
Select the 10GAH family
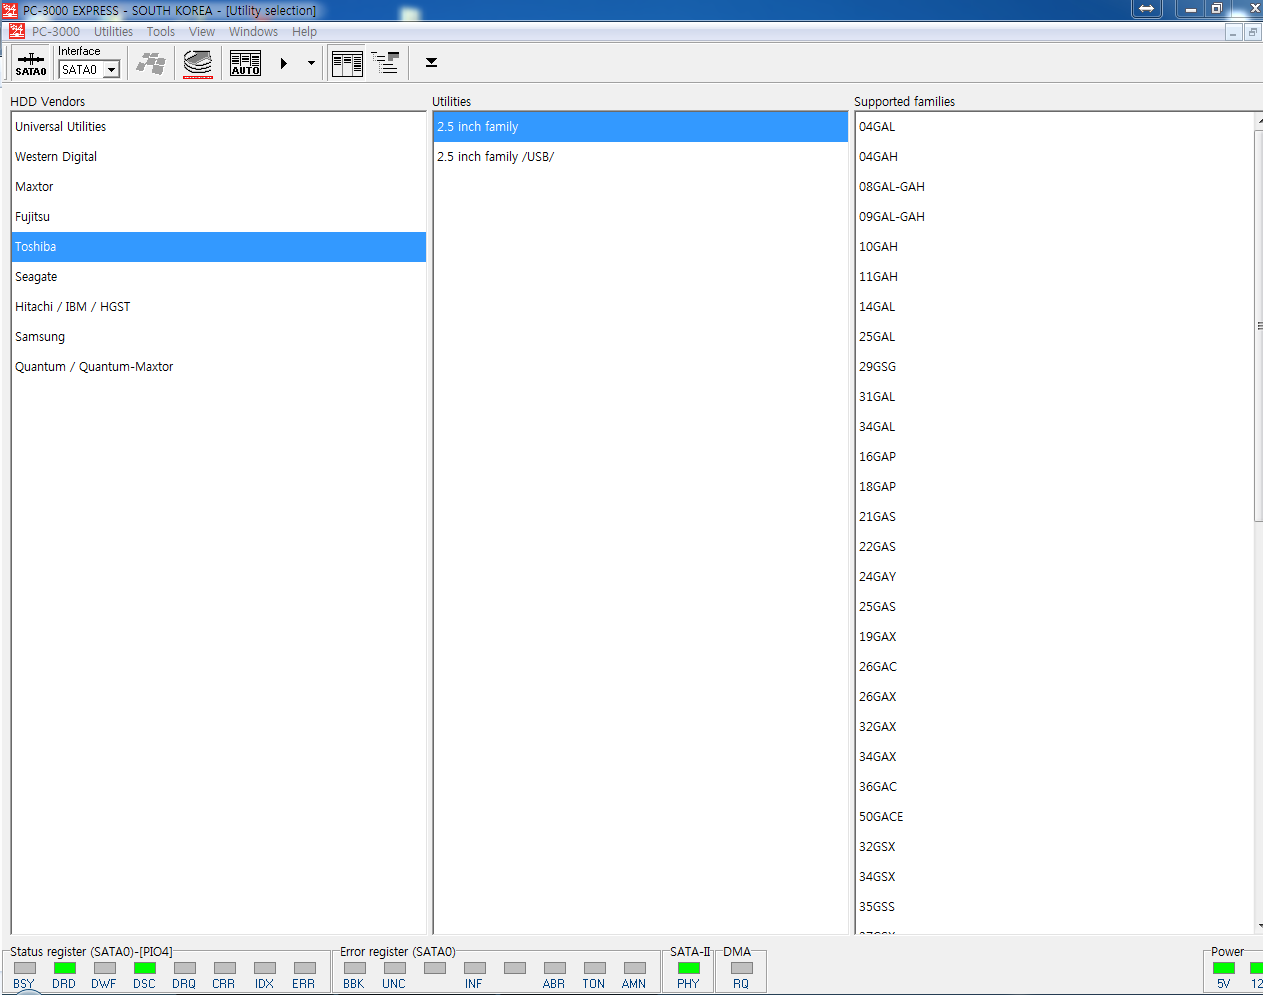point(1054,247)
